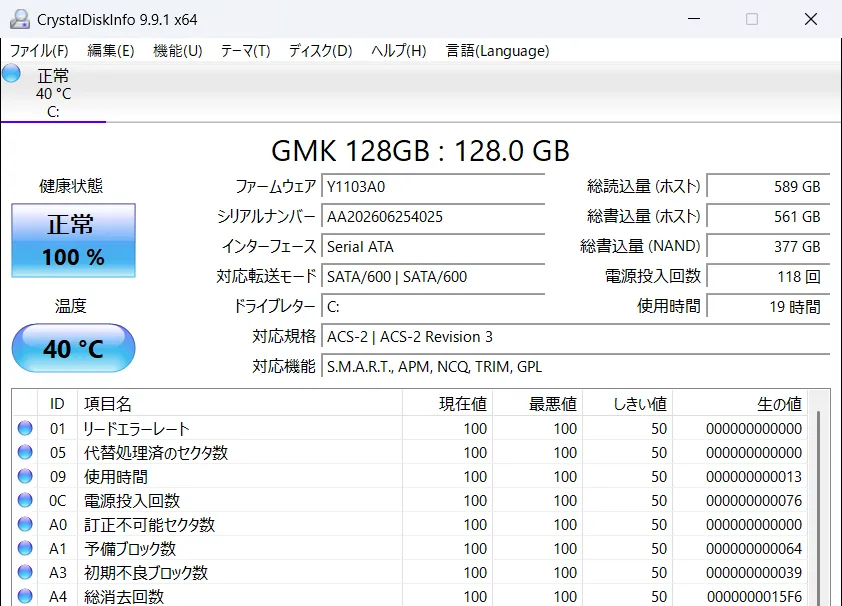Click the status circle for 05 代替処理済のセクタ数
This screenshot has height=606, width=842.
point(25,452)
